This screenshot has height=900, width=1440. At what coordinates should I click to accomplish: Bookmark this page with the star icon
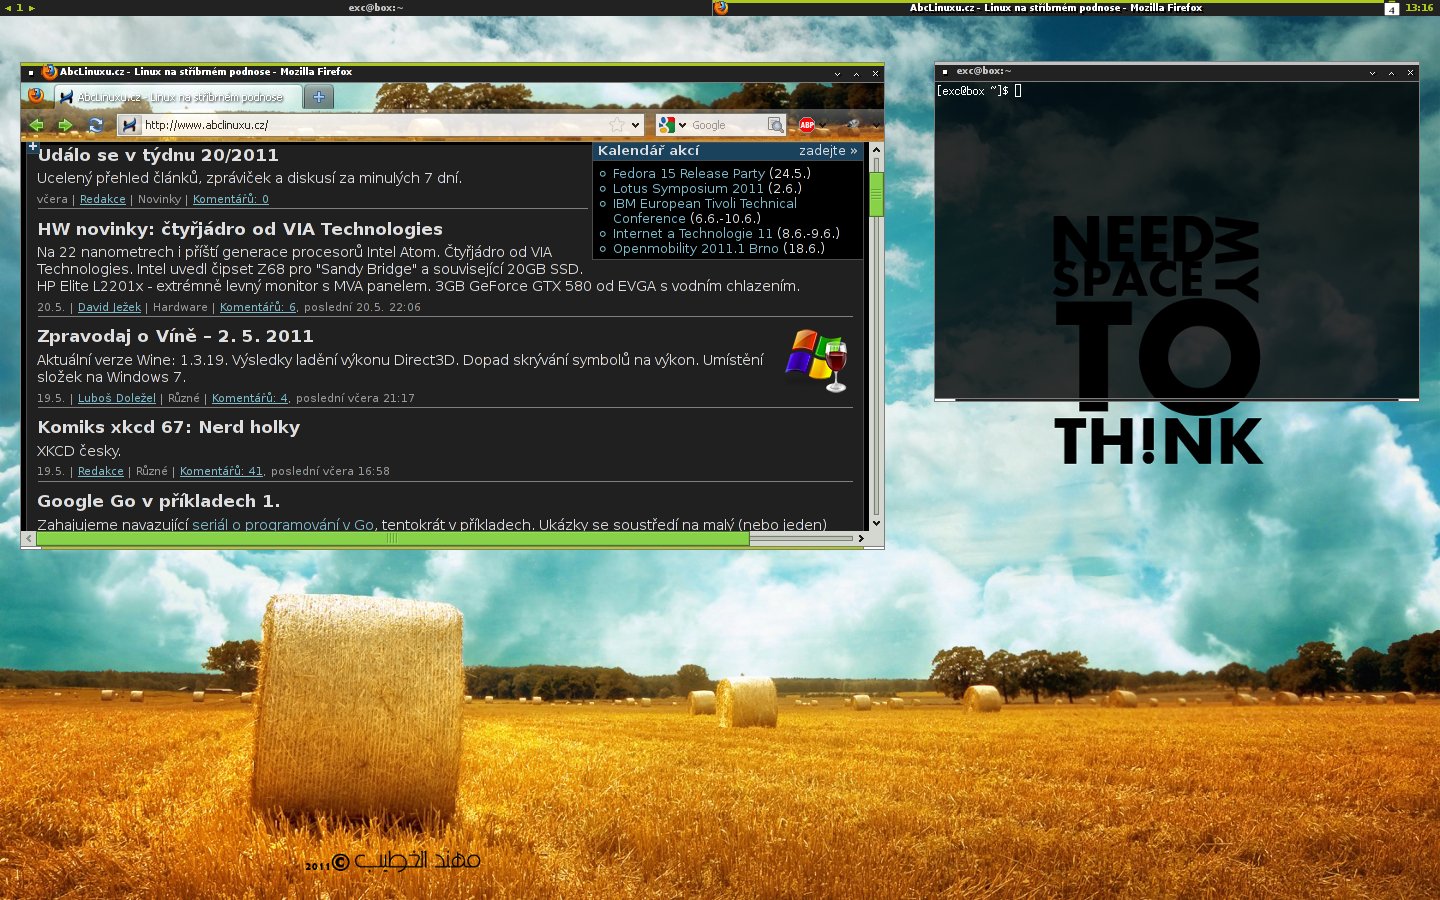click(x=617, y=125)
